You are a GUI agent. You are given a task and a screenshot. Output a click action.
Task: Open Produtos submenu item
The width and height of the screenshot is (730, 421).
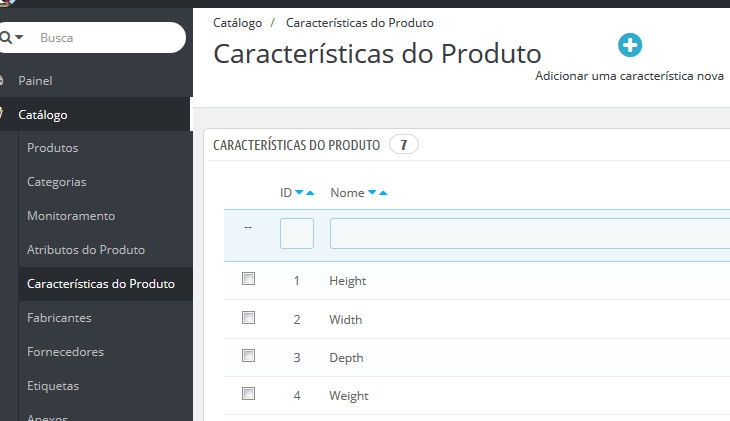point(53,148)
